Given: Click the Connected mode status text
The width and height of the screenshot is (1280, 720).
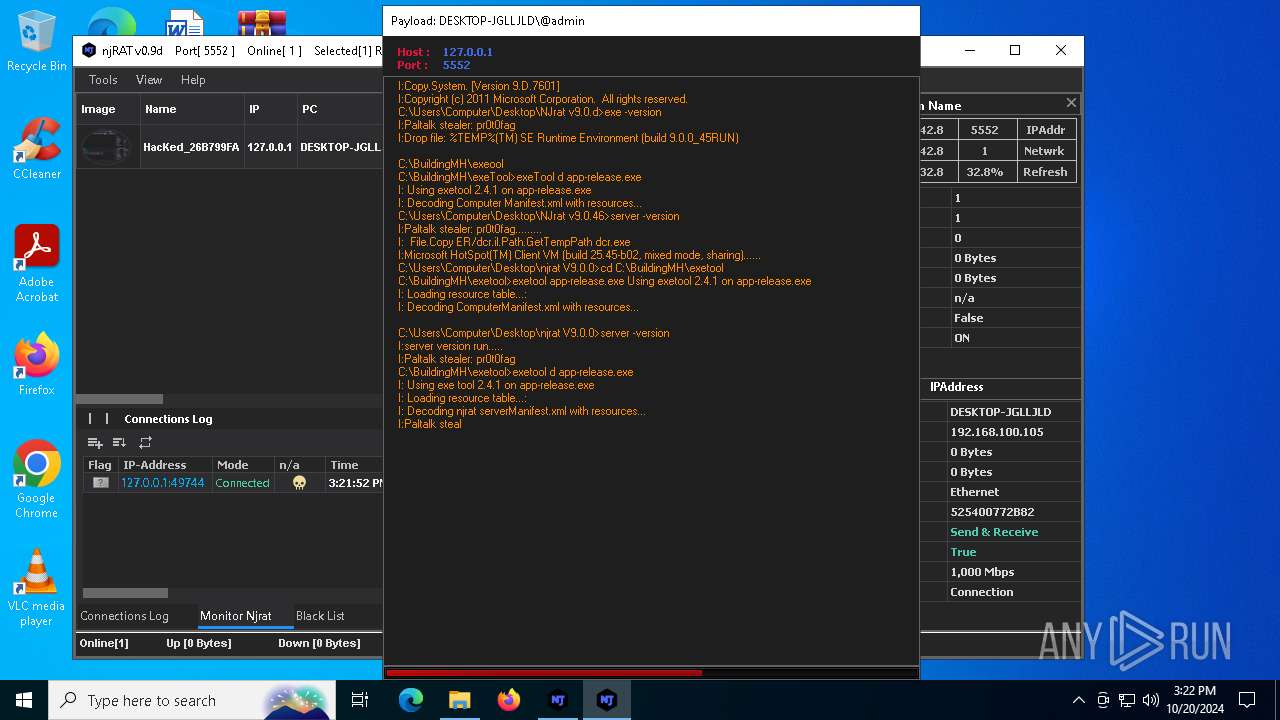Looking at the screenshot, I should pyautogui.click(x=242, y=483).
